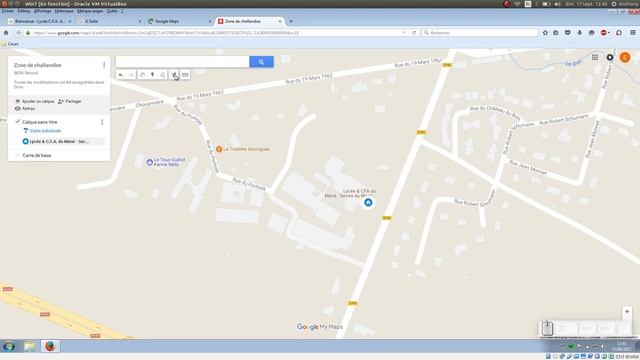Go back to the previous page
The image size is (640, 360).
coord(18,33)
